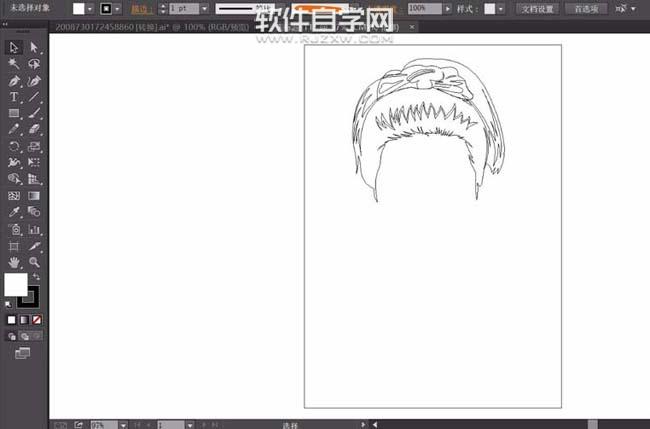Click status bar share icon
Image resolution: width=650 pixels, height=429 pixels.
click(79, 425)
